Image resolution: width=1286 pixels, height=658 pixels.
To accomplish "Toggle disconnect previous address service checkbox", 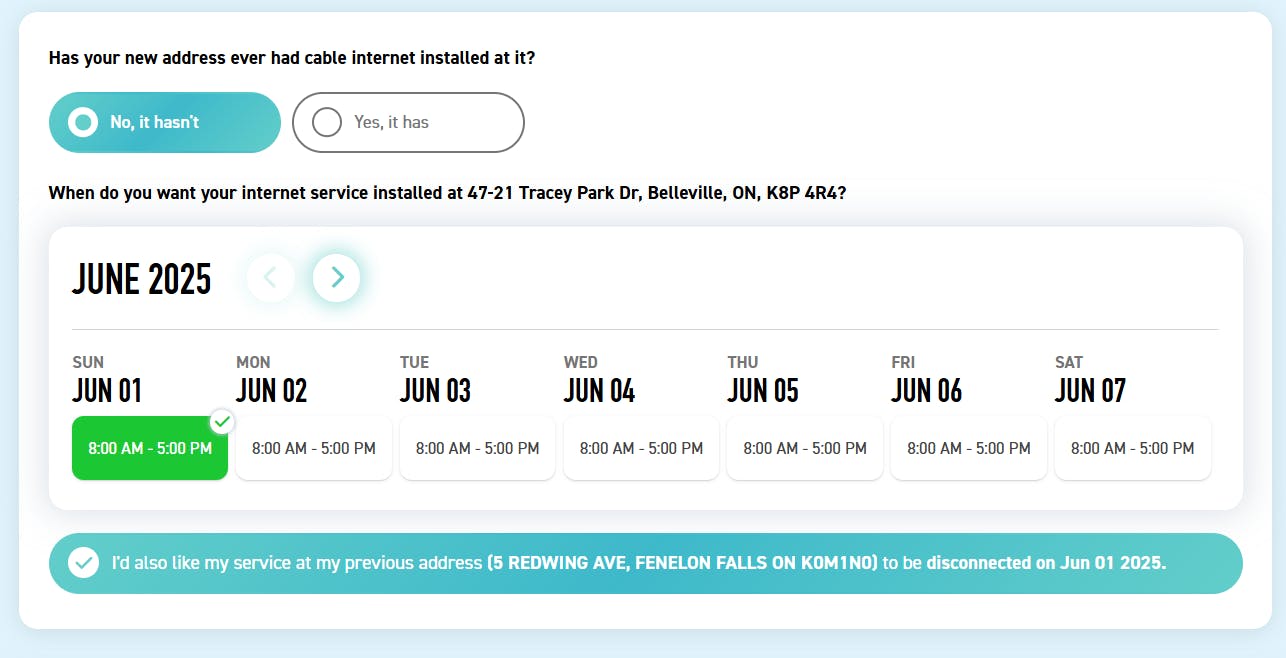I will coord(83,563).
